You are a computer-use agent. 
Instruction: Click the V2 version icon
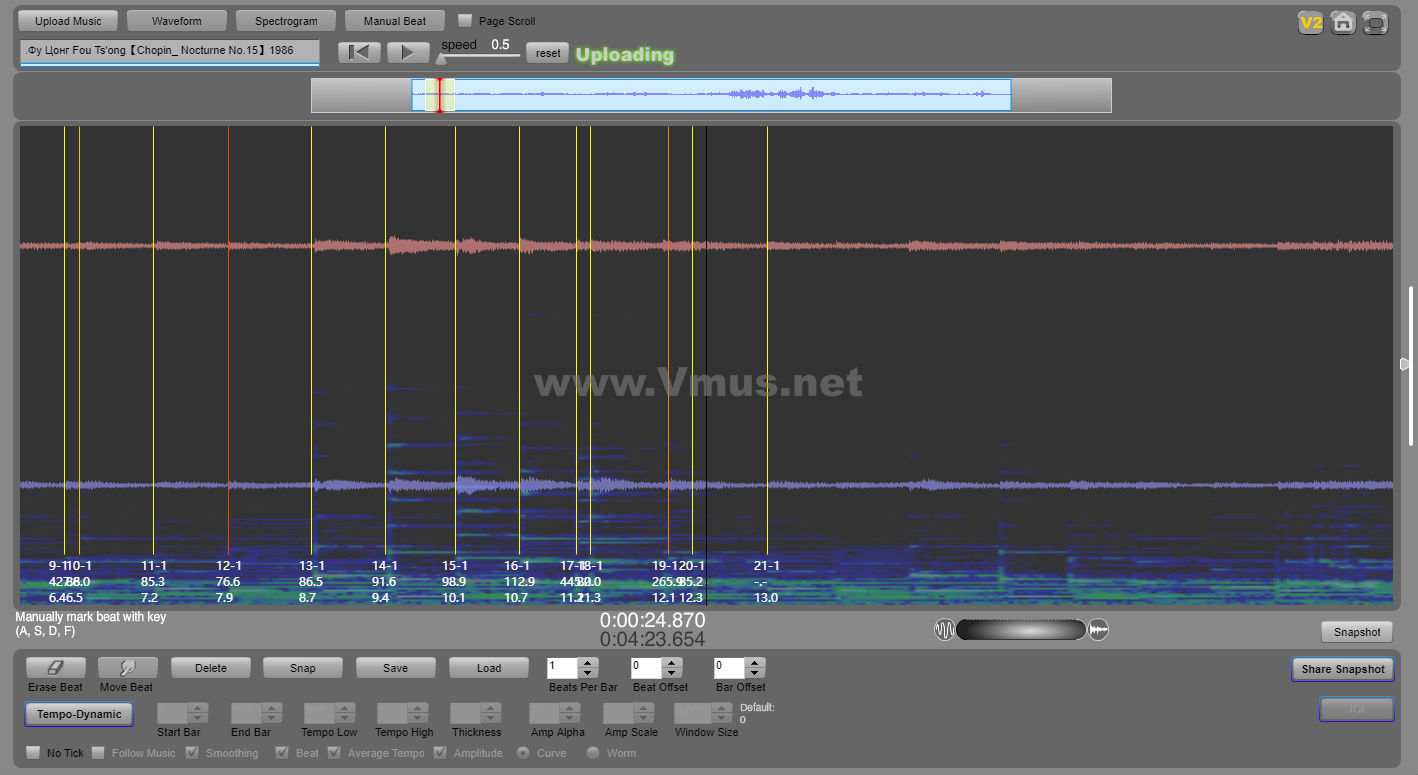click(x=1310, y=22)
